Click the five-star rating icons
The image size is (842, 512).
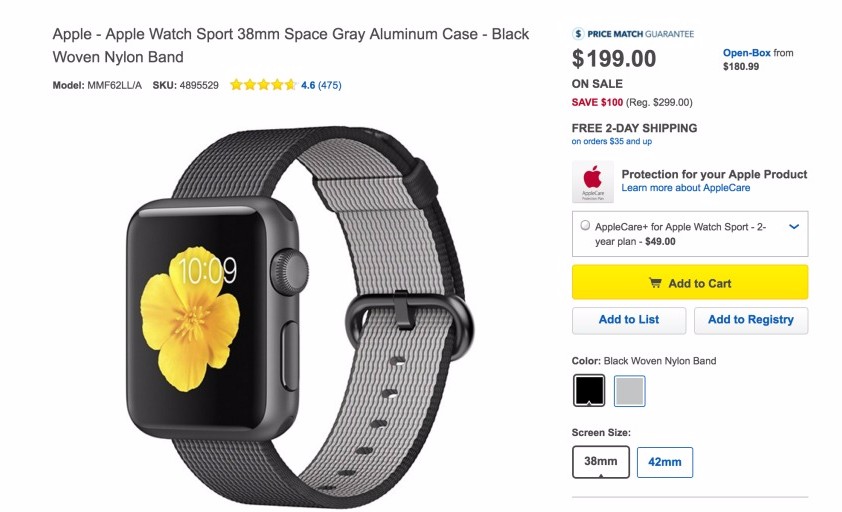coord(263,85)
